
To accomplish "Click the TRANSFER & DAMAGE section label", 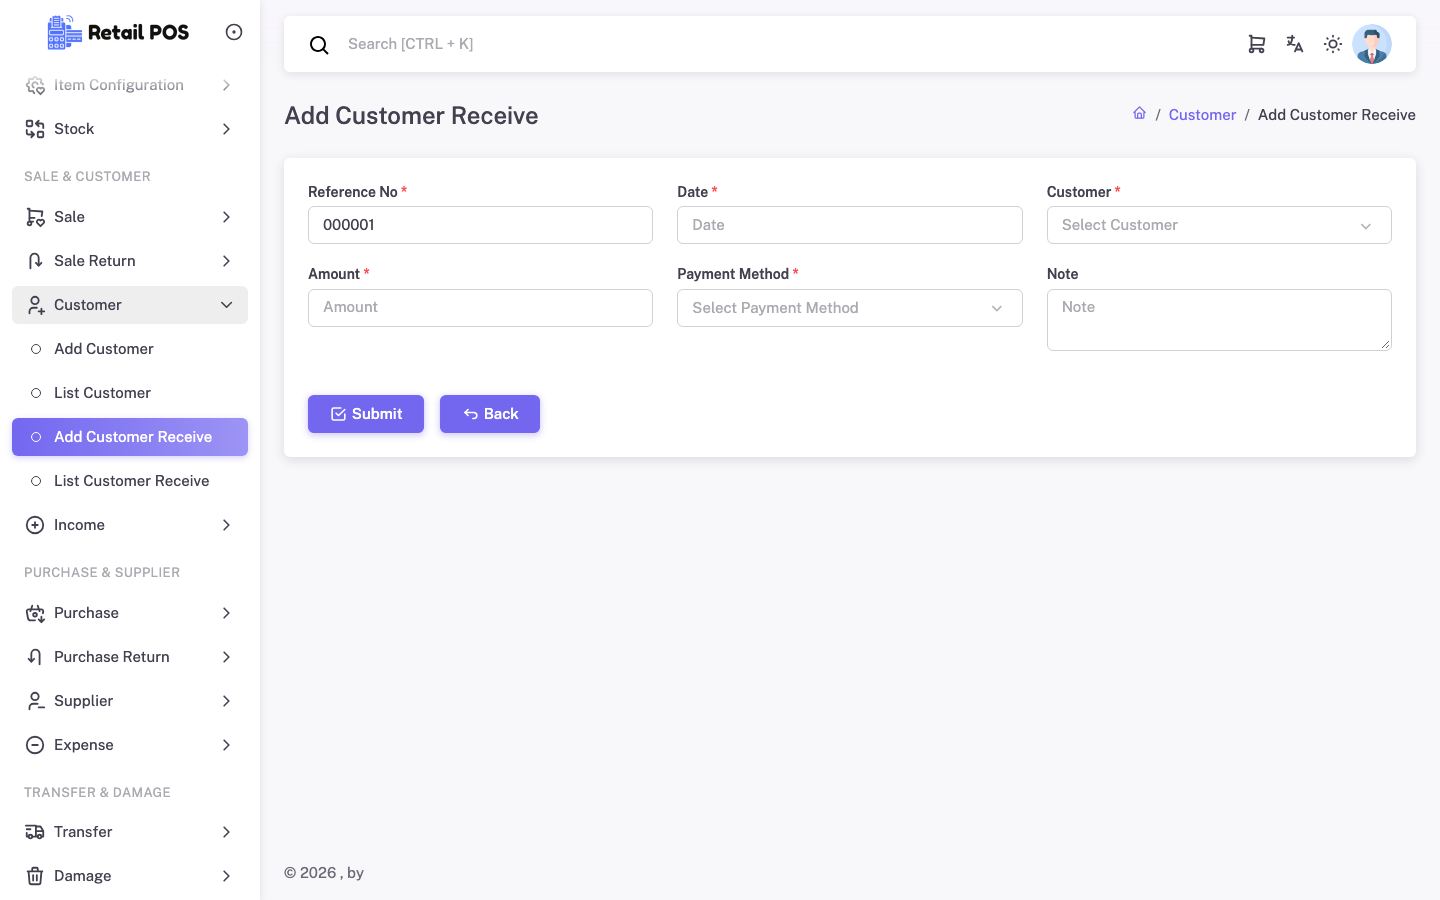I will [97, 793].
